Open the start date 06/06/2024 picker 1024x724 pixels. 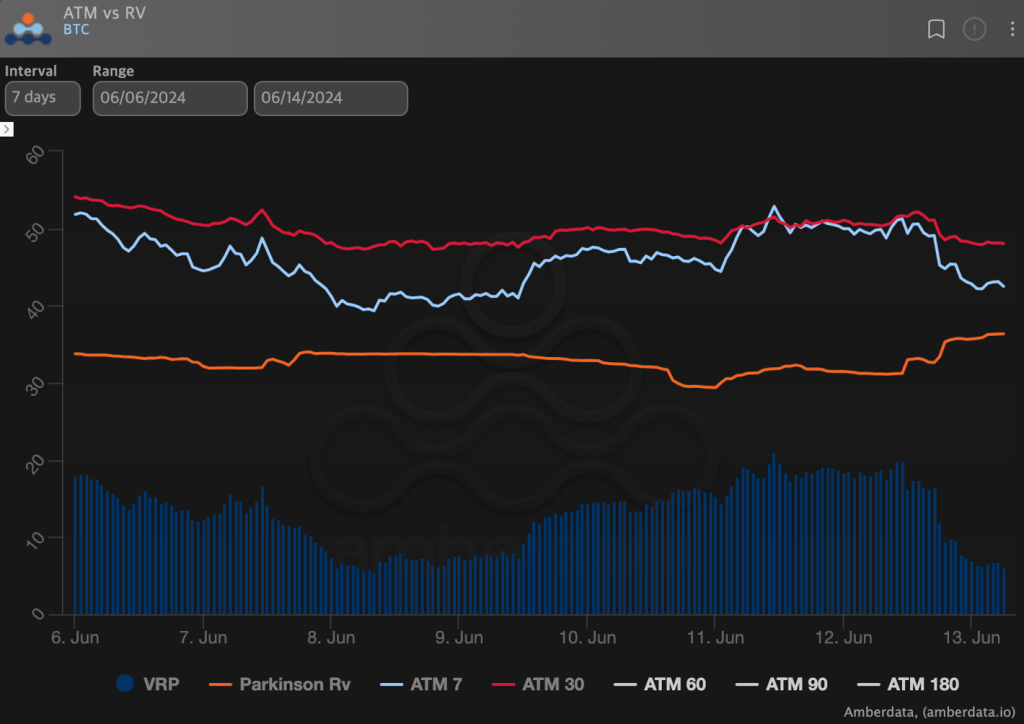coord(170,98)
